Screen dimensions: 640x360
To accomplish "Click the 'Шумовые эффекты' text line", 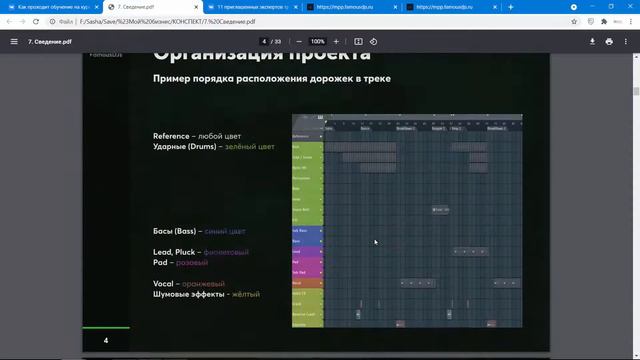I will point(206,294).
